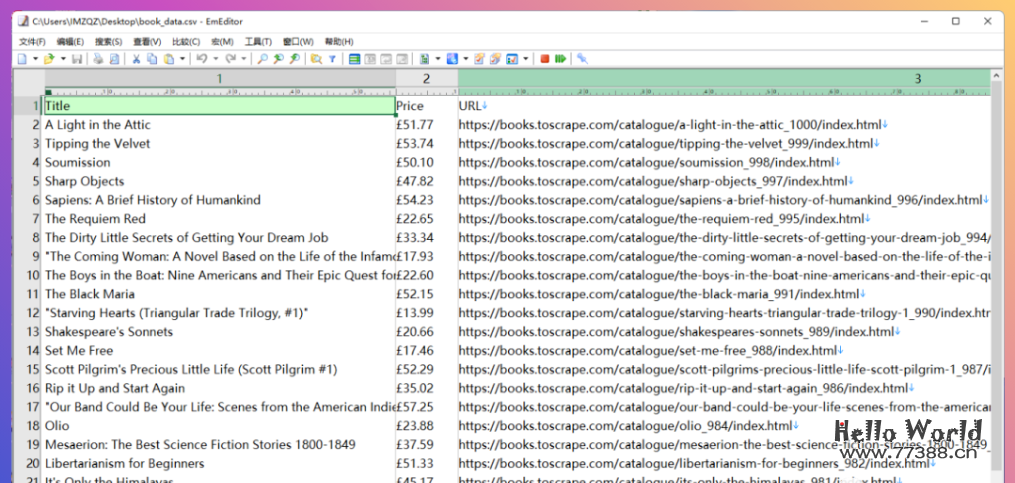This screenshot has height=483, width=1015.
Task: Expand the dropdown arrow beside Open folder
Action: 62,59
